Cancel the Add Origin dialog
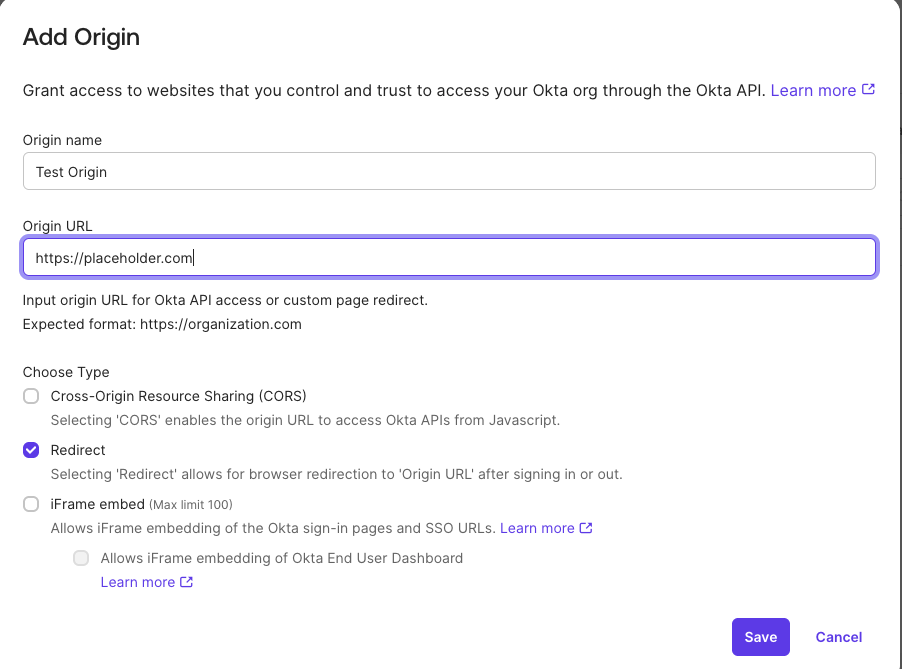 point(839,637)
